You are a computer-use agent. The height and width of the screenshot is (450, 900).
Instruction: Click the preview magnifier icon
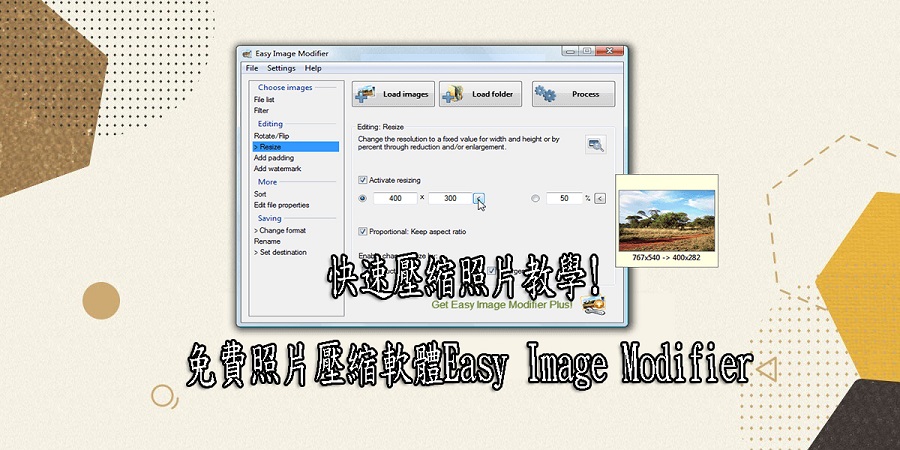point(596,145)
